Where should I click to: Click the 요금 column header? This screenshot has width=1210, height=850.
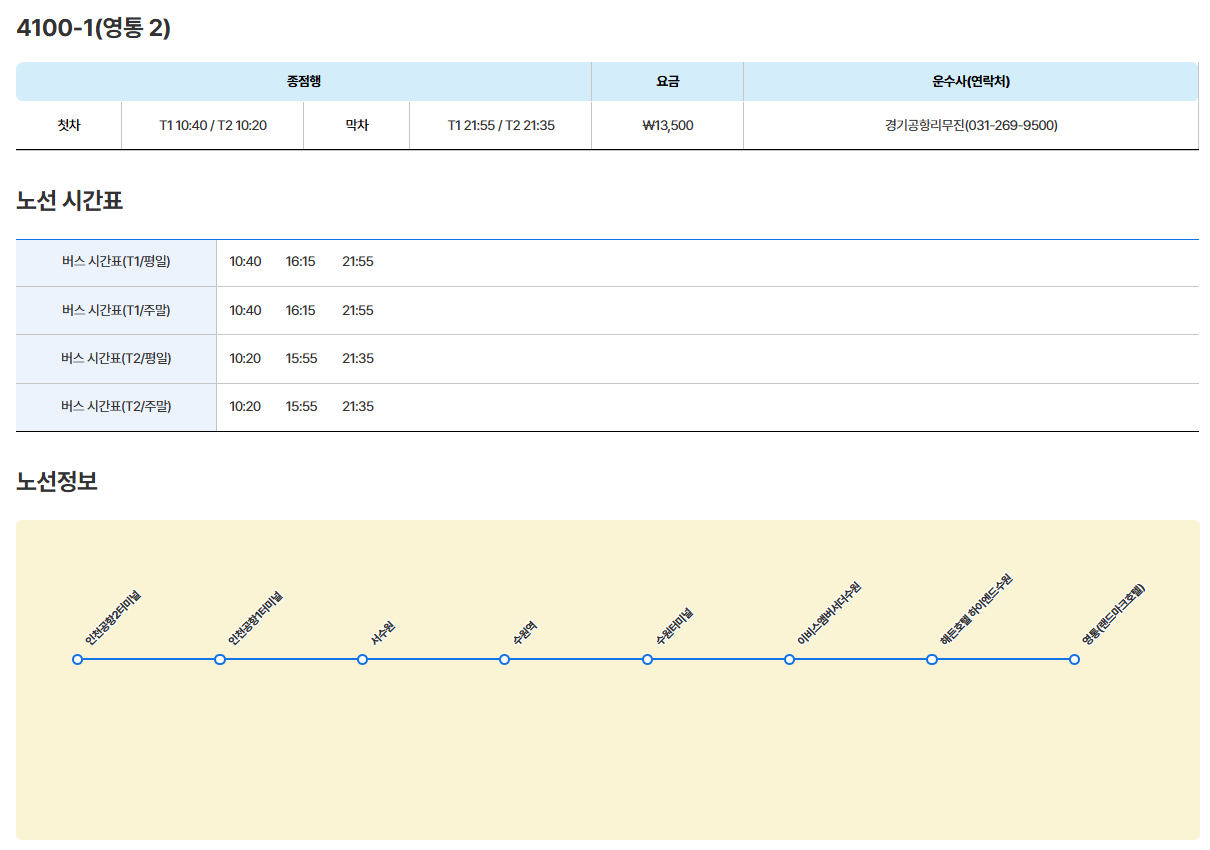[667, 82]
